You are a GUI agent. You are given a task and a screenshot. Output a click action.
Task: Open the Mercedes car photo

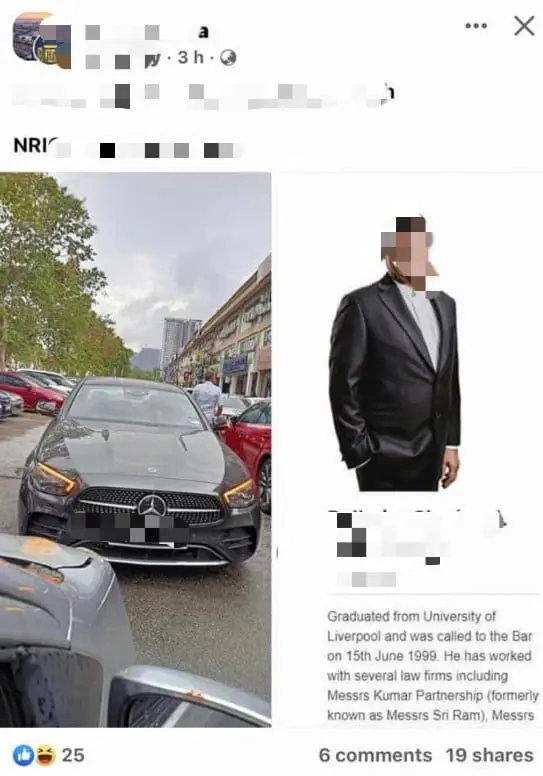tap(136, 449)
